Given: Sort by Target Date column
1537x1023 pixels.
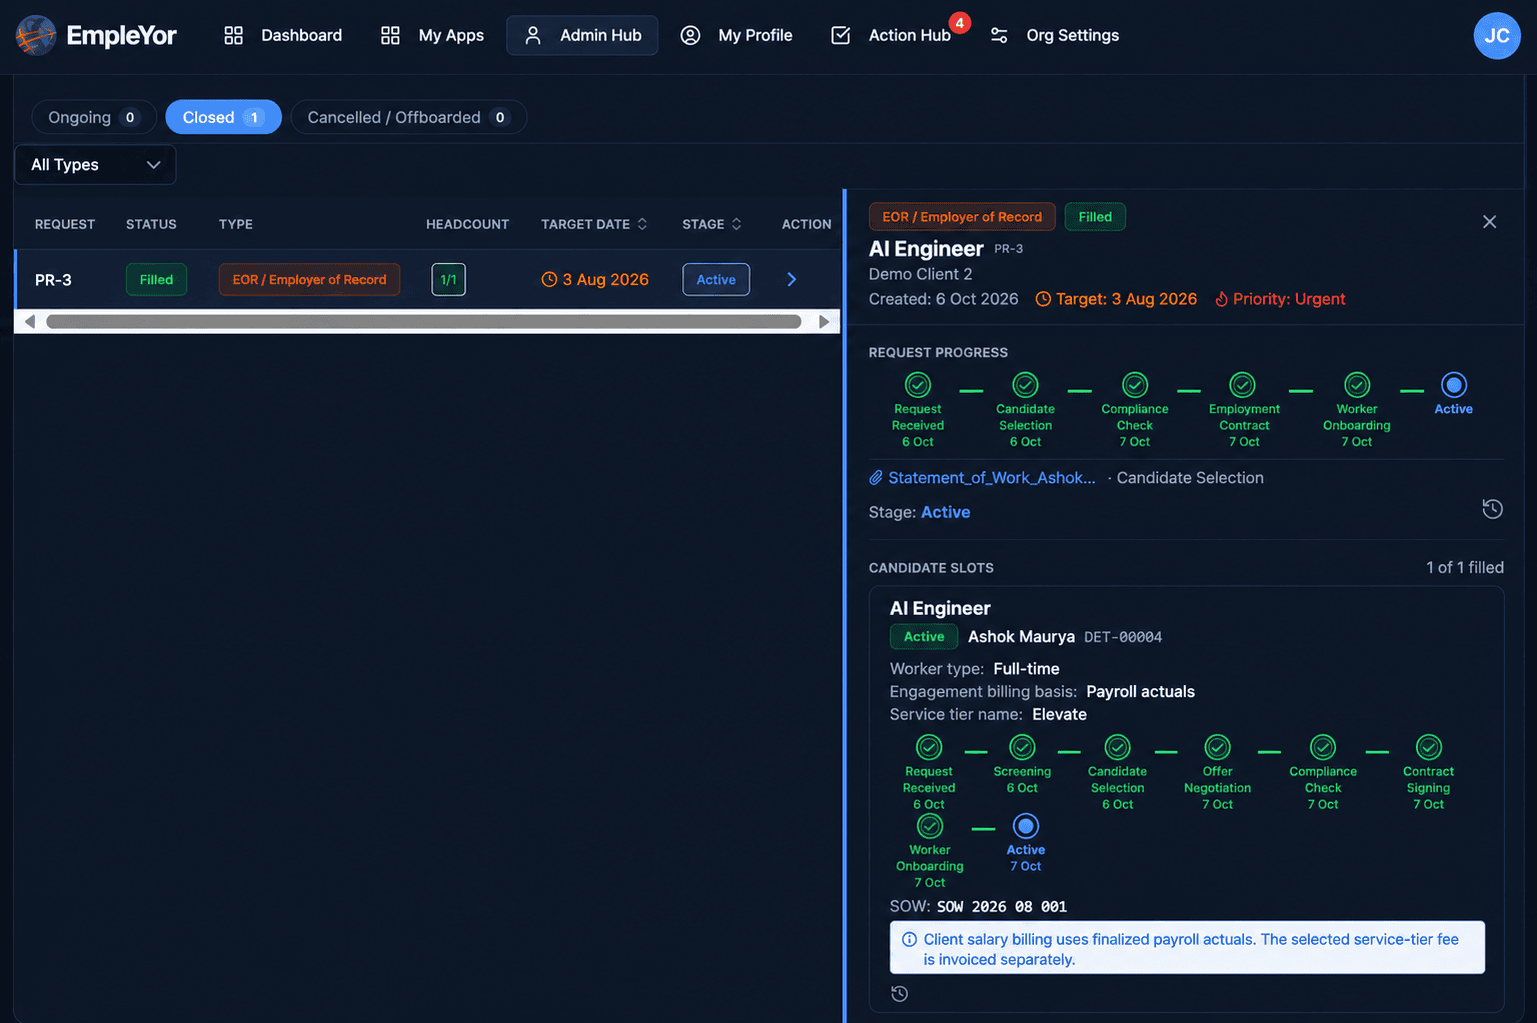Looking at the screenshot, I should pyautogui.click(x=594, y=224).
